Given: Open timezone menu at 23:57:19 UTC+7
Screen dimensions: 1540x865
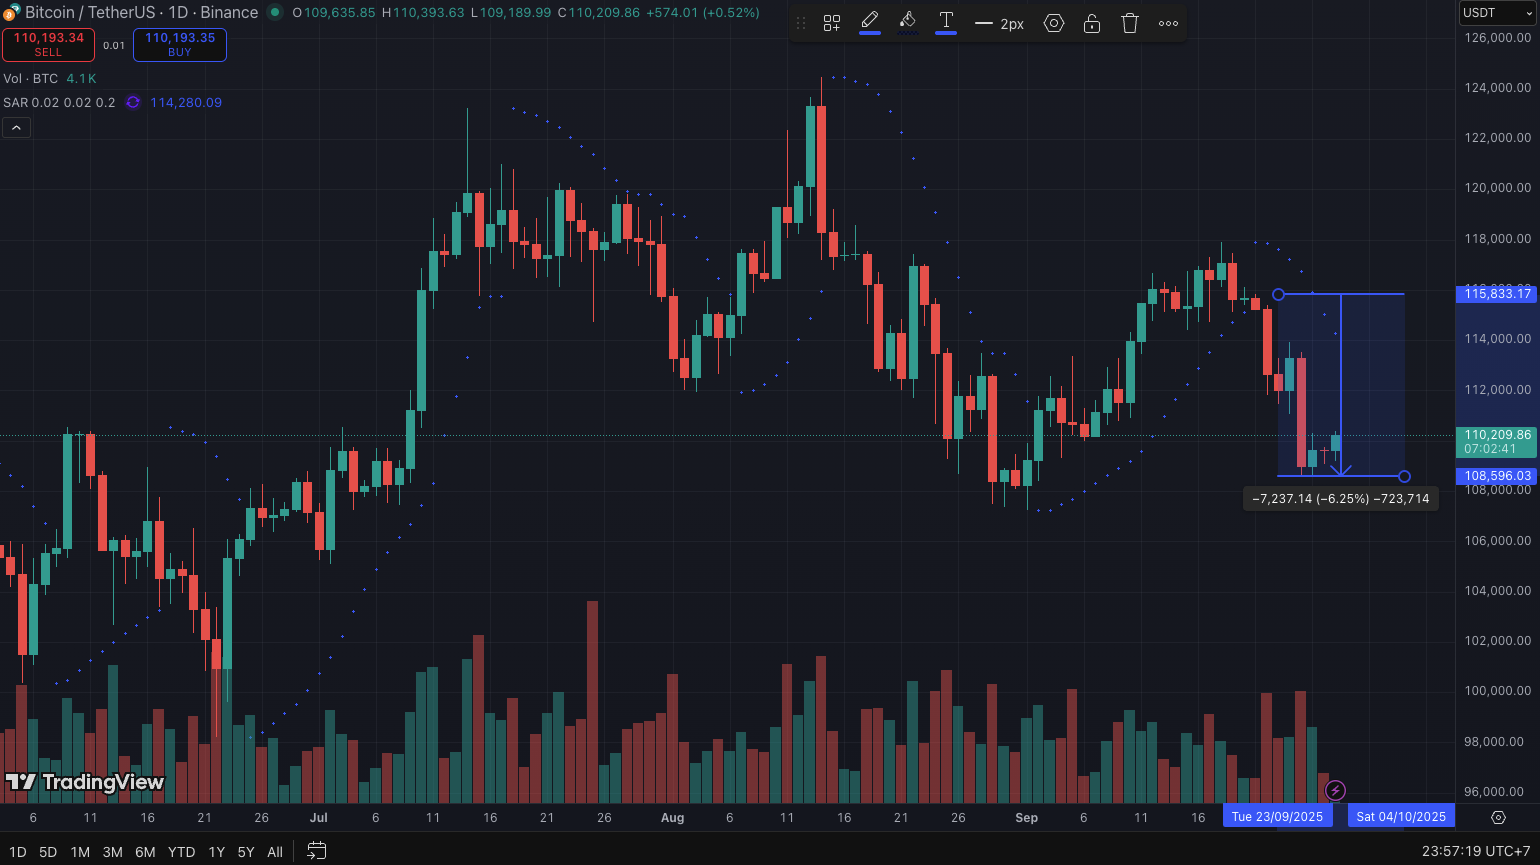Looking at the screenshot, I should point(1476,852).
